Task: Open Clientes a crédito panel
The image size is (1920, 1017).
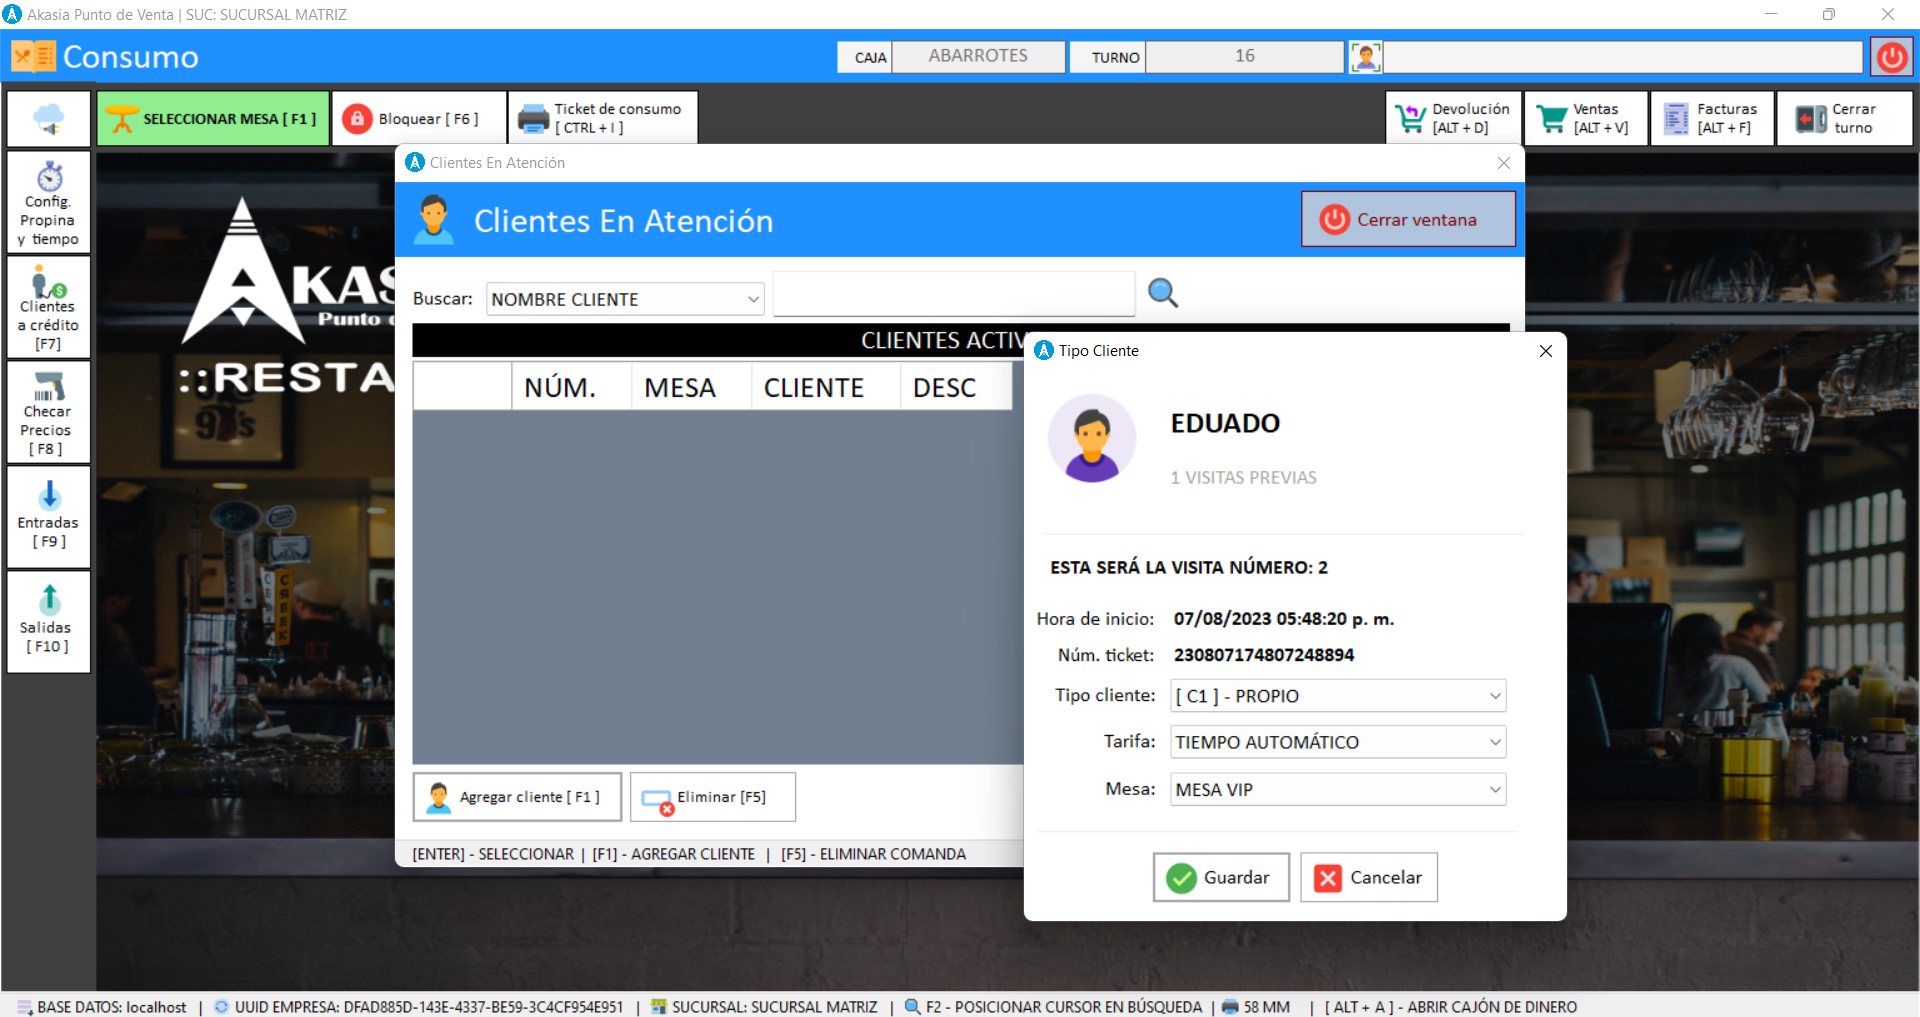Action: coord(48,308)
